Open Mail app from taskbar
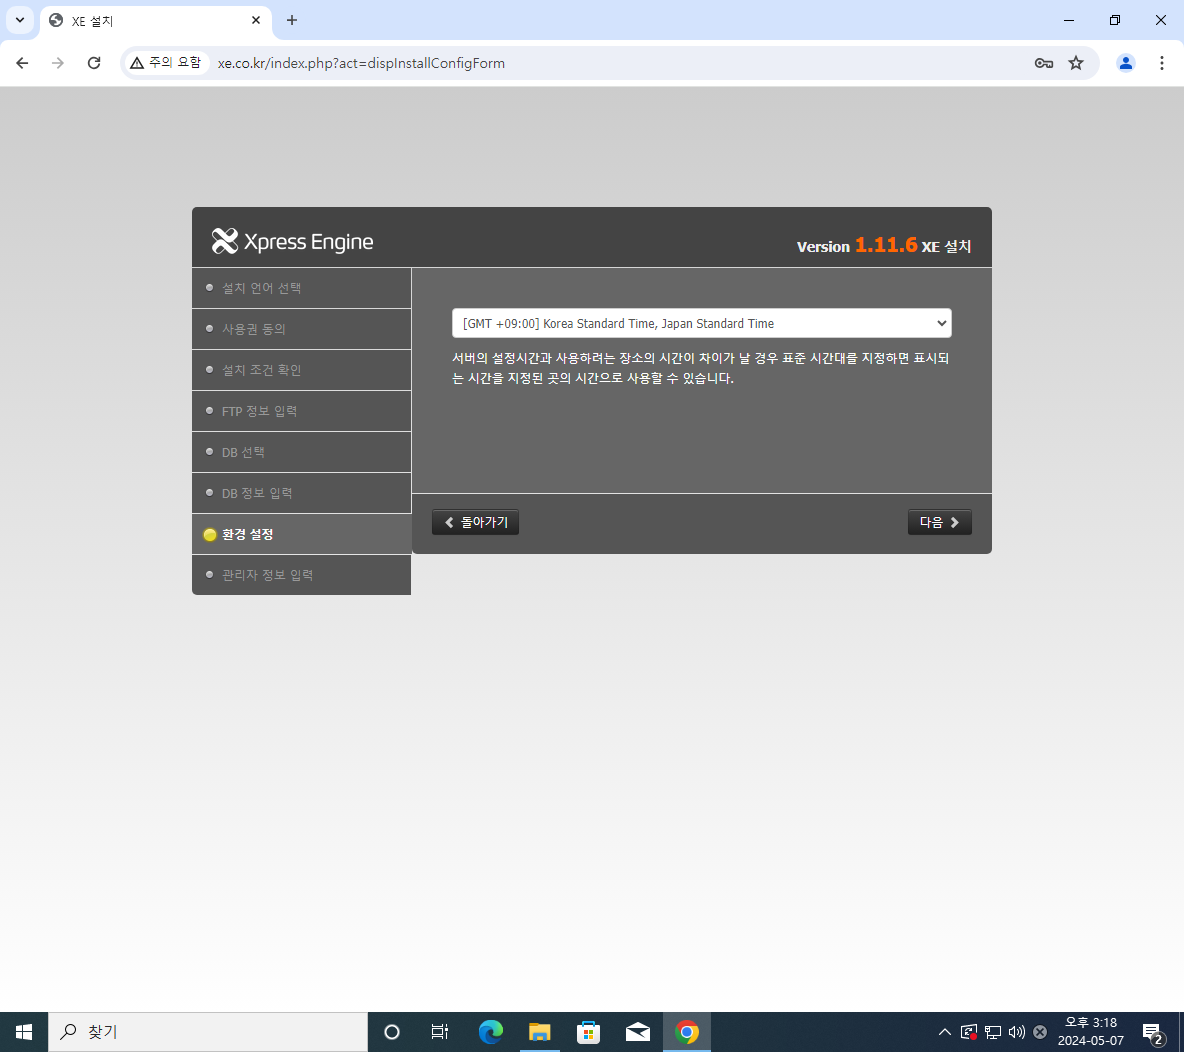Viewport: 1184px width, 1052px height. click(637, 1032)
